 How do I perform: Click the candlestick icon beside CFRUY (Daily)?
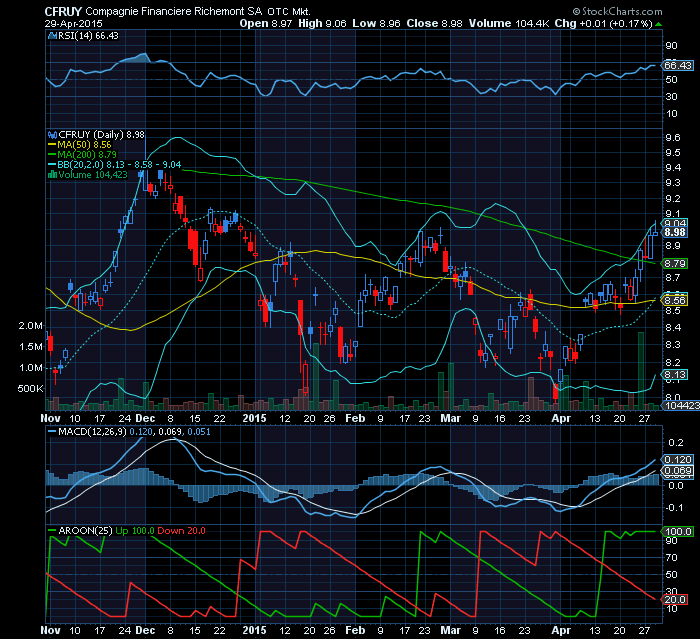(53, 135)
